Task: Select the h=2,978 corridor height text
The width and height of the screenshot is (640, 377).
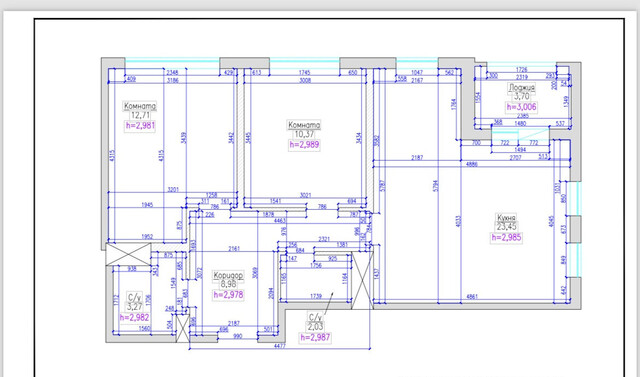Action: 229,295
